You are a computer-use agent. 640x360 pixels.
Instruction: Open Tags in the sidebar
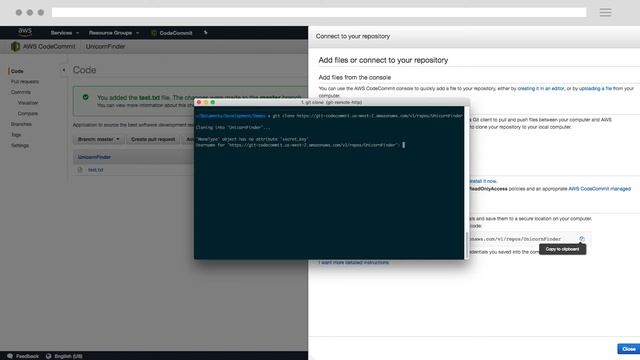pos(16,135)
